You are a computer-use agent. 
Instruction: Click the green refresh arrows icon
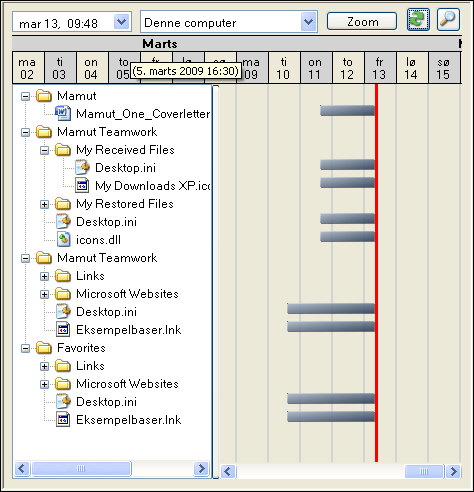418,20
